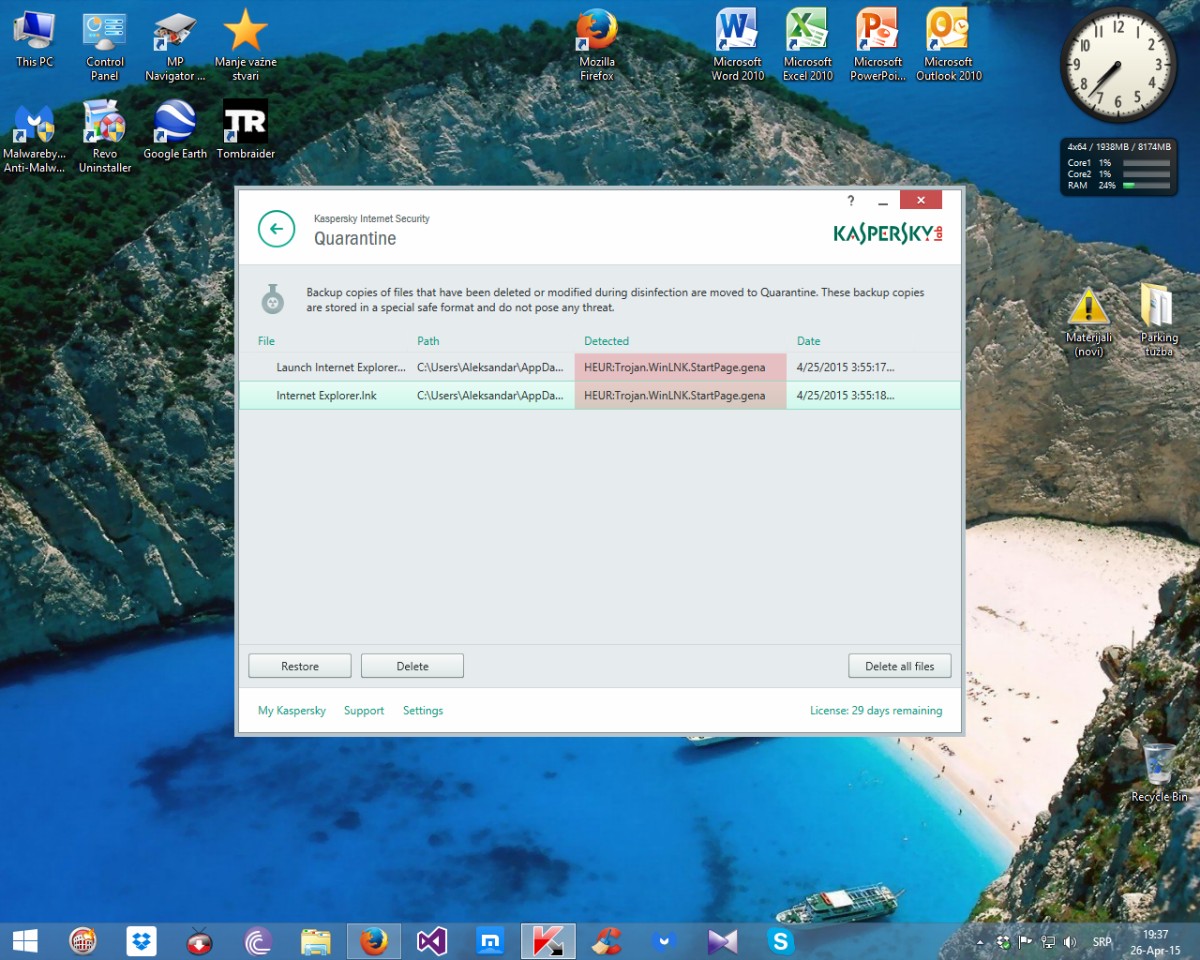Sort by the Detected column header
The height and width of the screenshot is (960, 1200).
tap(607, 341)
